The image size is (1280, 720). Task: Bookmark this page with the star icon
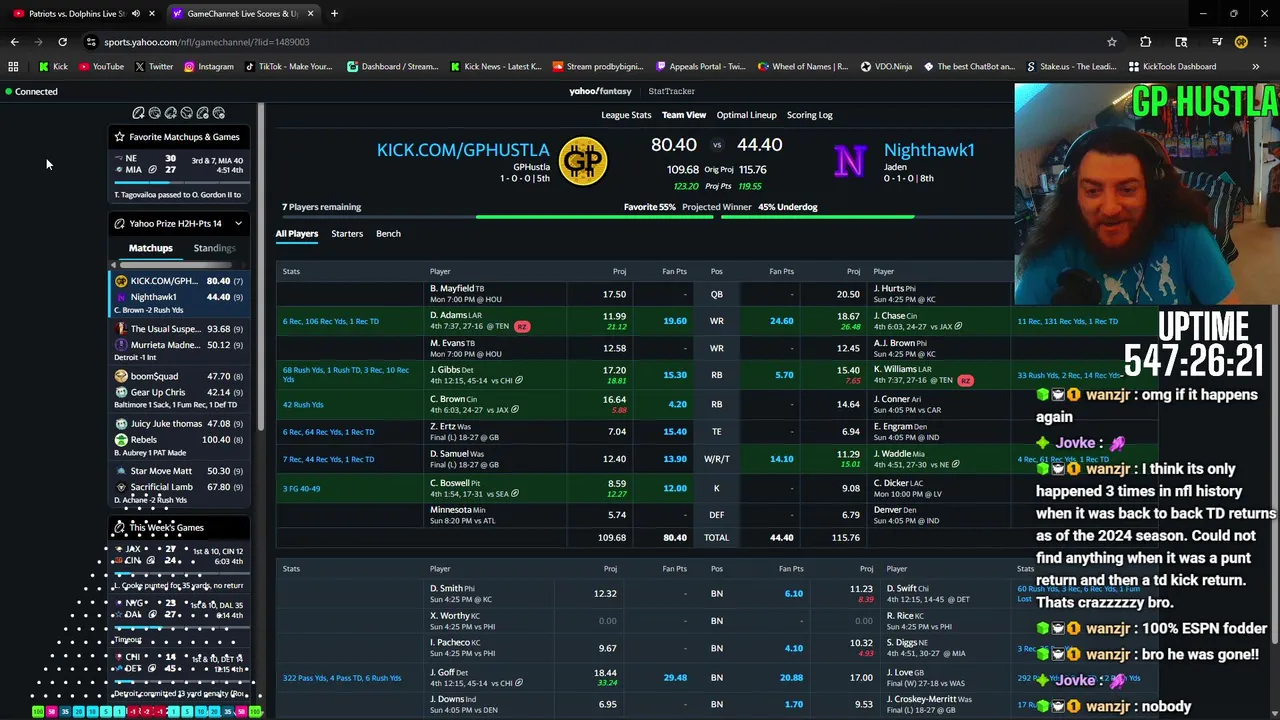(x=1111, y=42)
